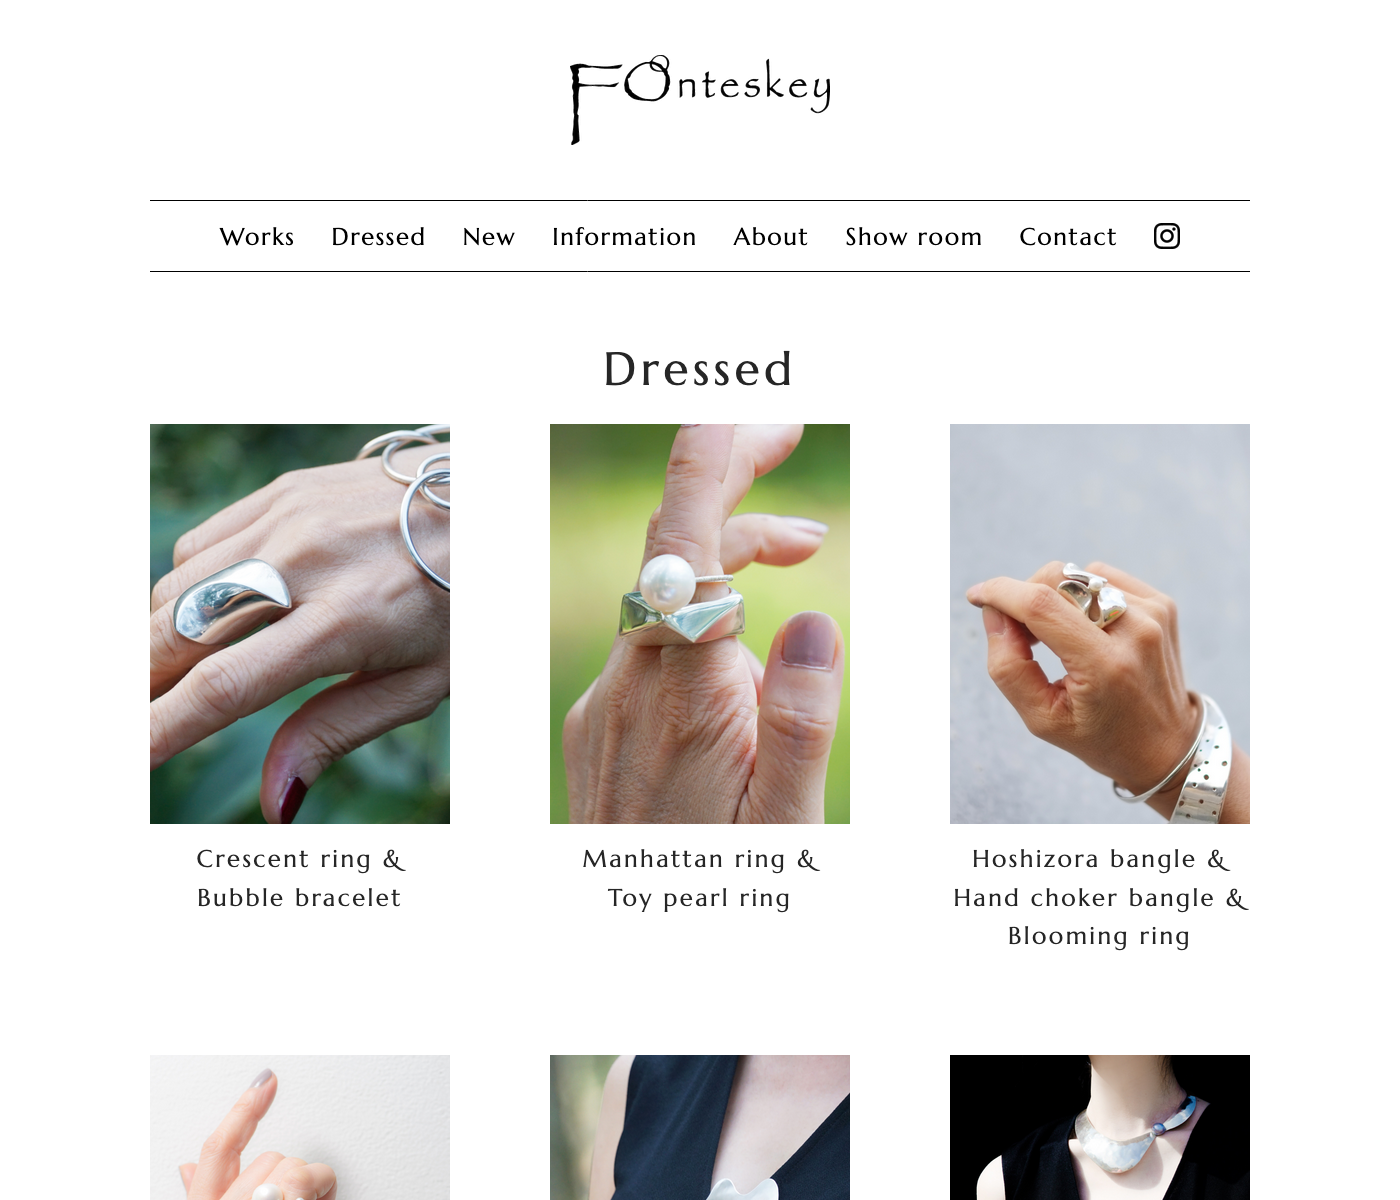Open the Crescent ring hand photo
Viewport: 1400px width, 1200px height.
[300, 624]
